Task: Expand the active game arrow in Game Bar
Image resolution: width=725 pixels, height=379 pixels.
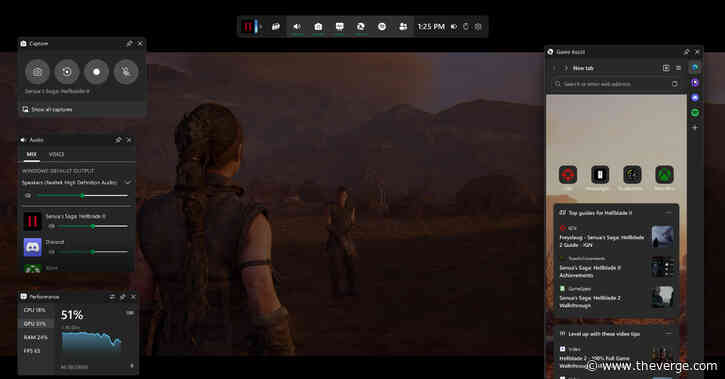Action: point(261,27)
